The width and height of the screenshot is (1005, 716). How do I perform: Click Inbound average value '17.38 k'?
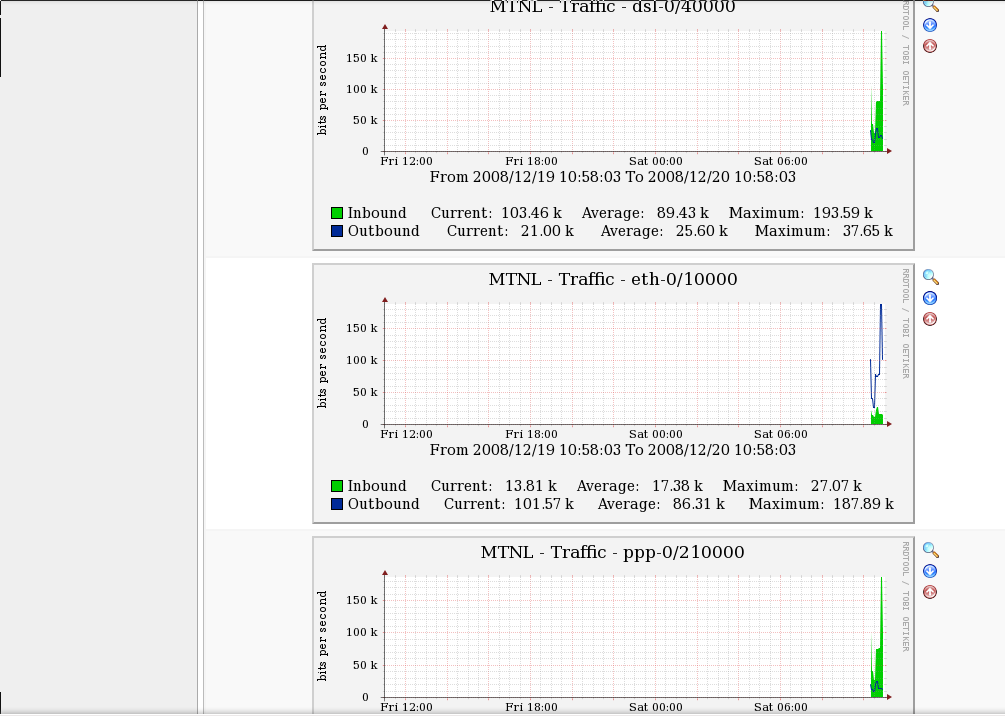[x=677, y=486]
